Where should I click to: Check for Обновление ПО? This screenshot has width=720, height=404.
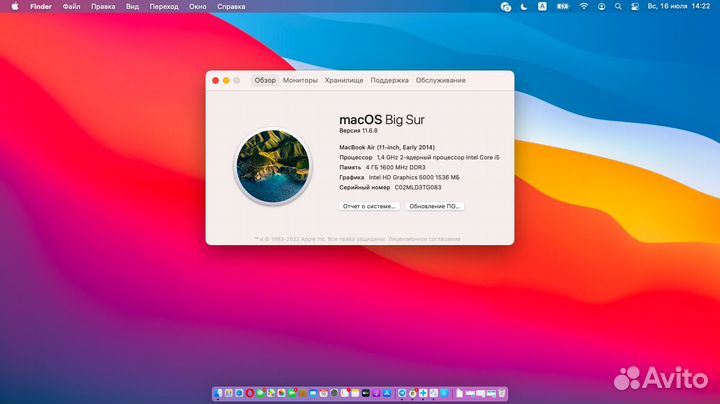click(434, 206)
